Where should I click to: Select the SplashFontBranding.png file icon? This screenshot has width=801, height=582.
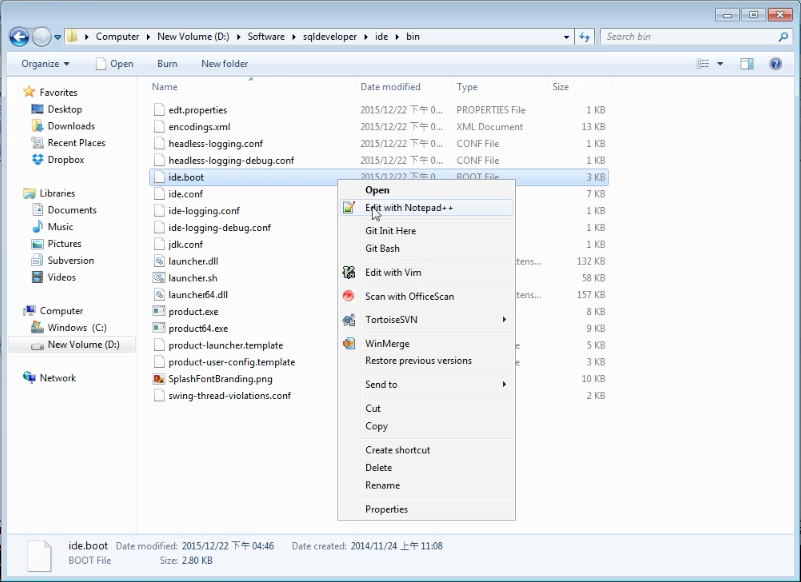click(159, 379)
